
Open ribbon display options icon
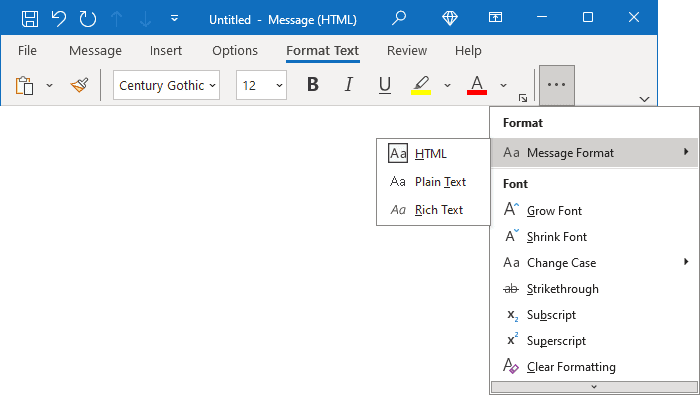(x=495, y=17)
